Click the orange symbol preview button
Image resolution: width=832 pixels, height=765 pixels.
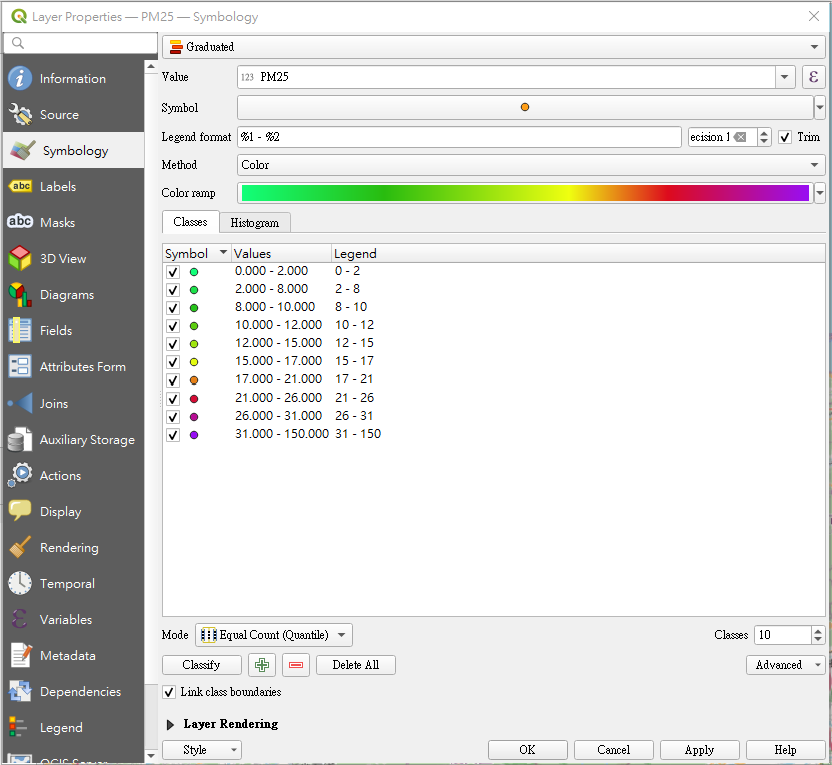coord(525,108)
